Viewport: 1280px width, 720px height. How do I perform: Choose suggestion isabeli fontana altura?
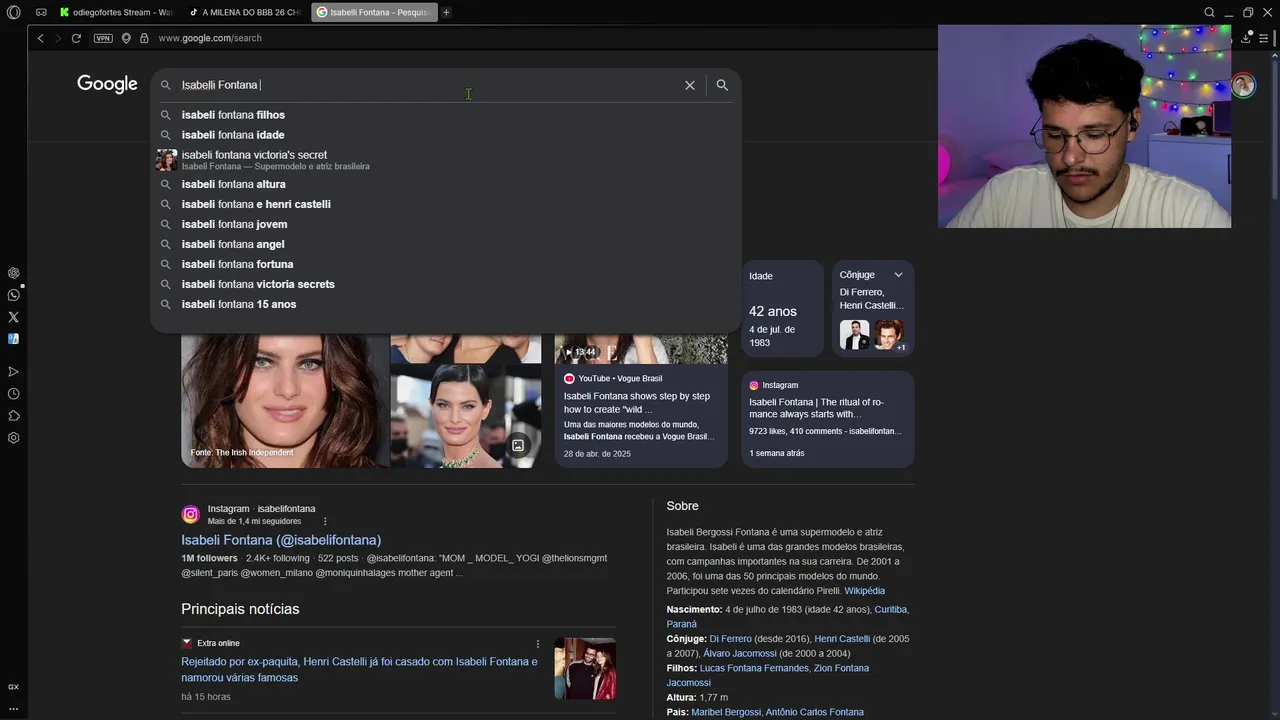(445, 184)
